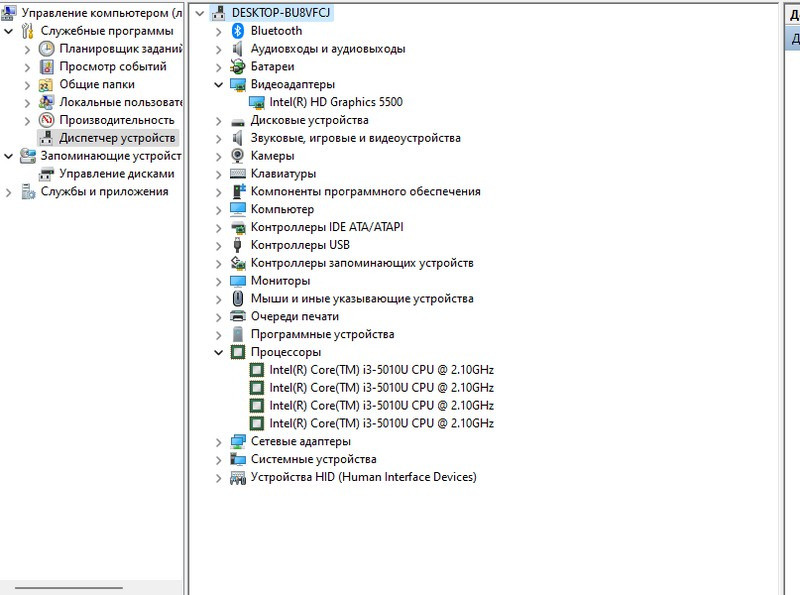The height and width of the screenshot is (595, 800).
Task: Collapse the DESKTOP-BU8VFCJ root node
Action: 199,13
